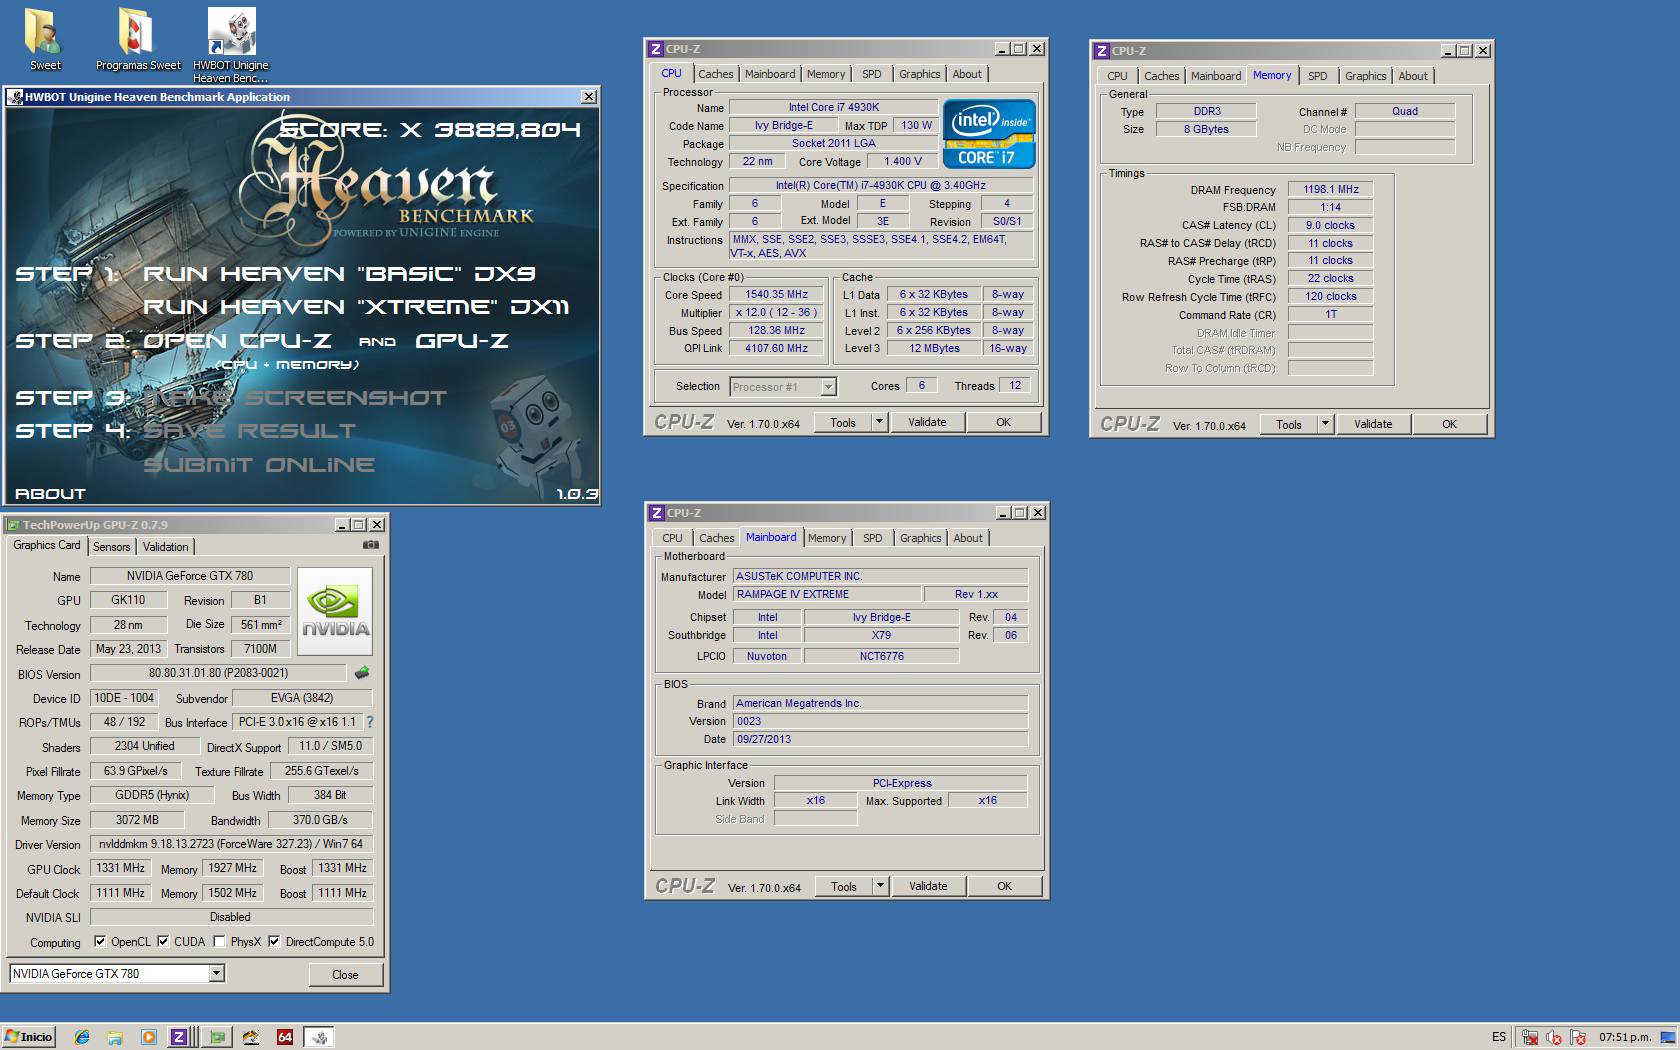Click ABOUT in Heaven Benchmark app
1680x1050 pixels.
(x=50, y=494)
